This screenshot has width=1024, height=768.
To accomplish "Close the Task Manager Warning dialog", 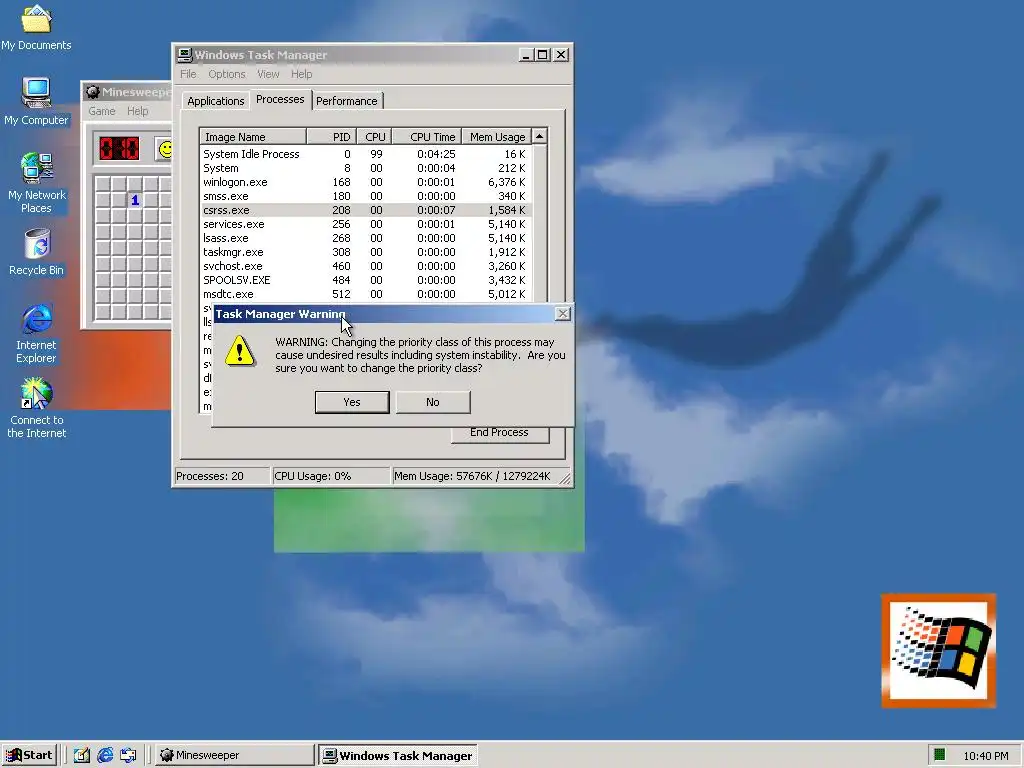I will [x=562, y=314].
